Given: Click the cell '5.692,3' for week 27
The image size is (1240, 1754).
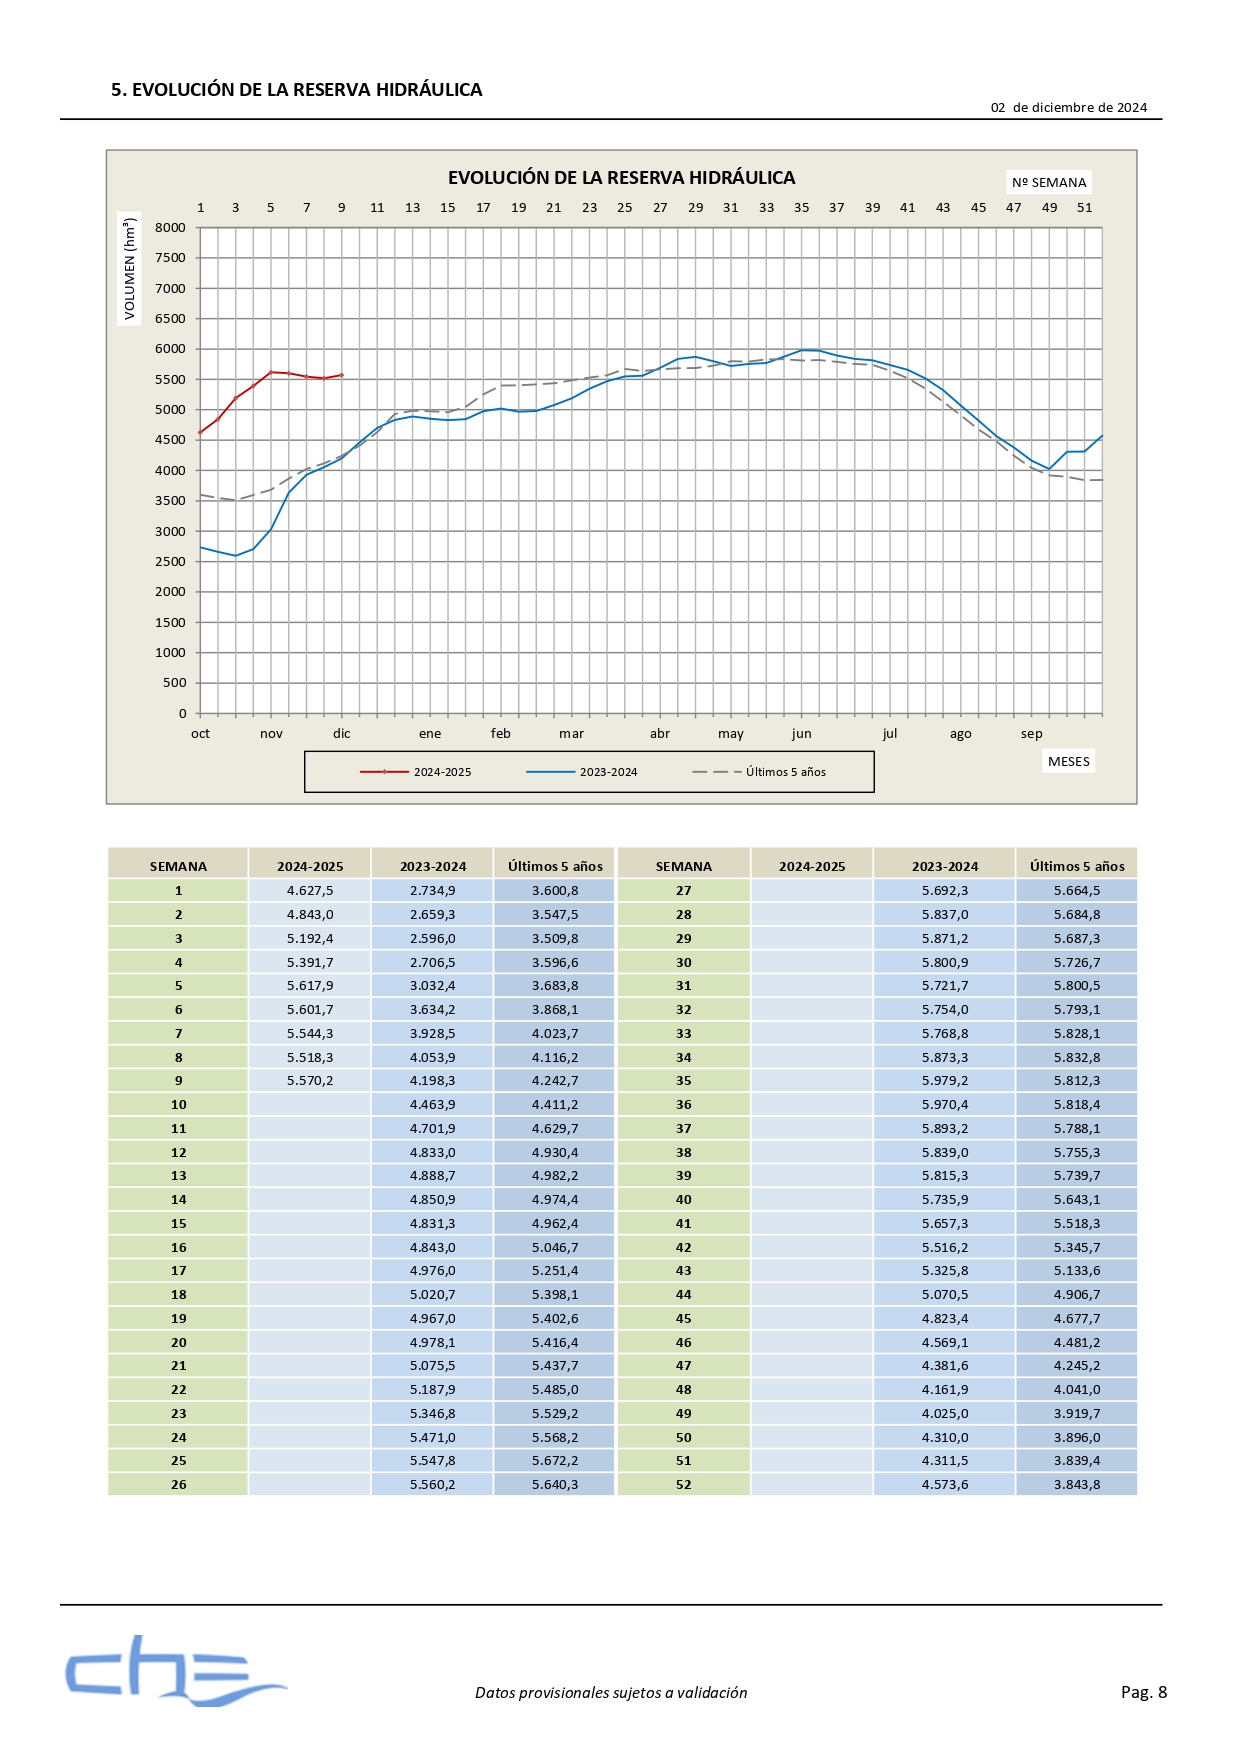Looking at the screenshot, I should pos(945,891).
